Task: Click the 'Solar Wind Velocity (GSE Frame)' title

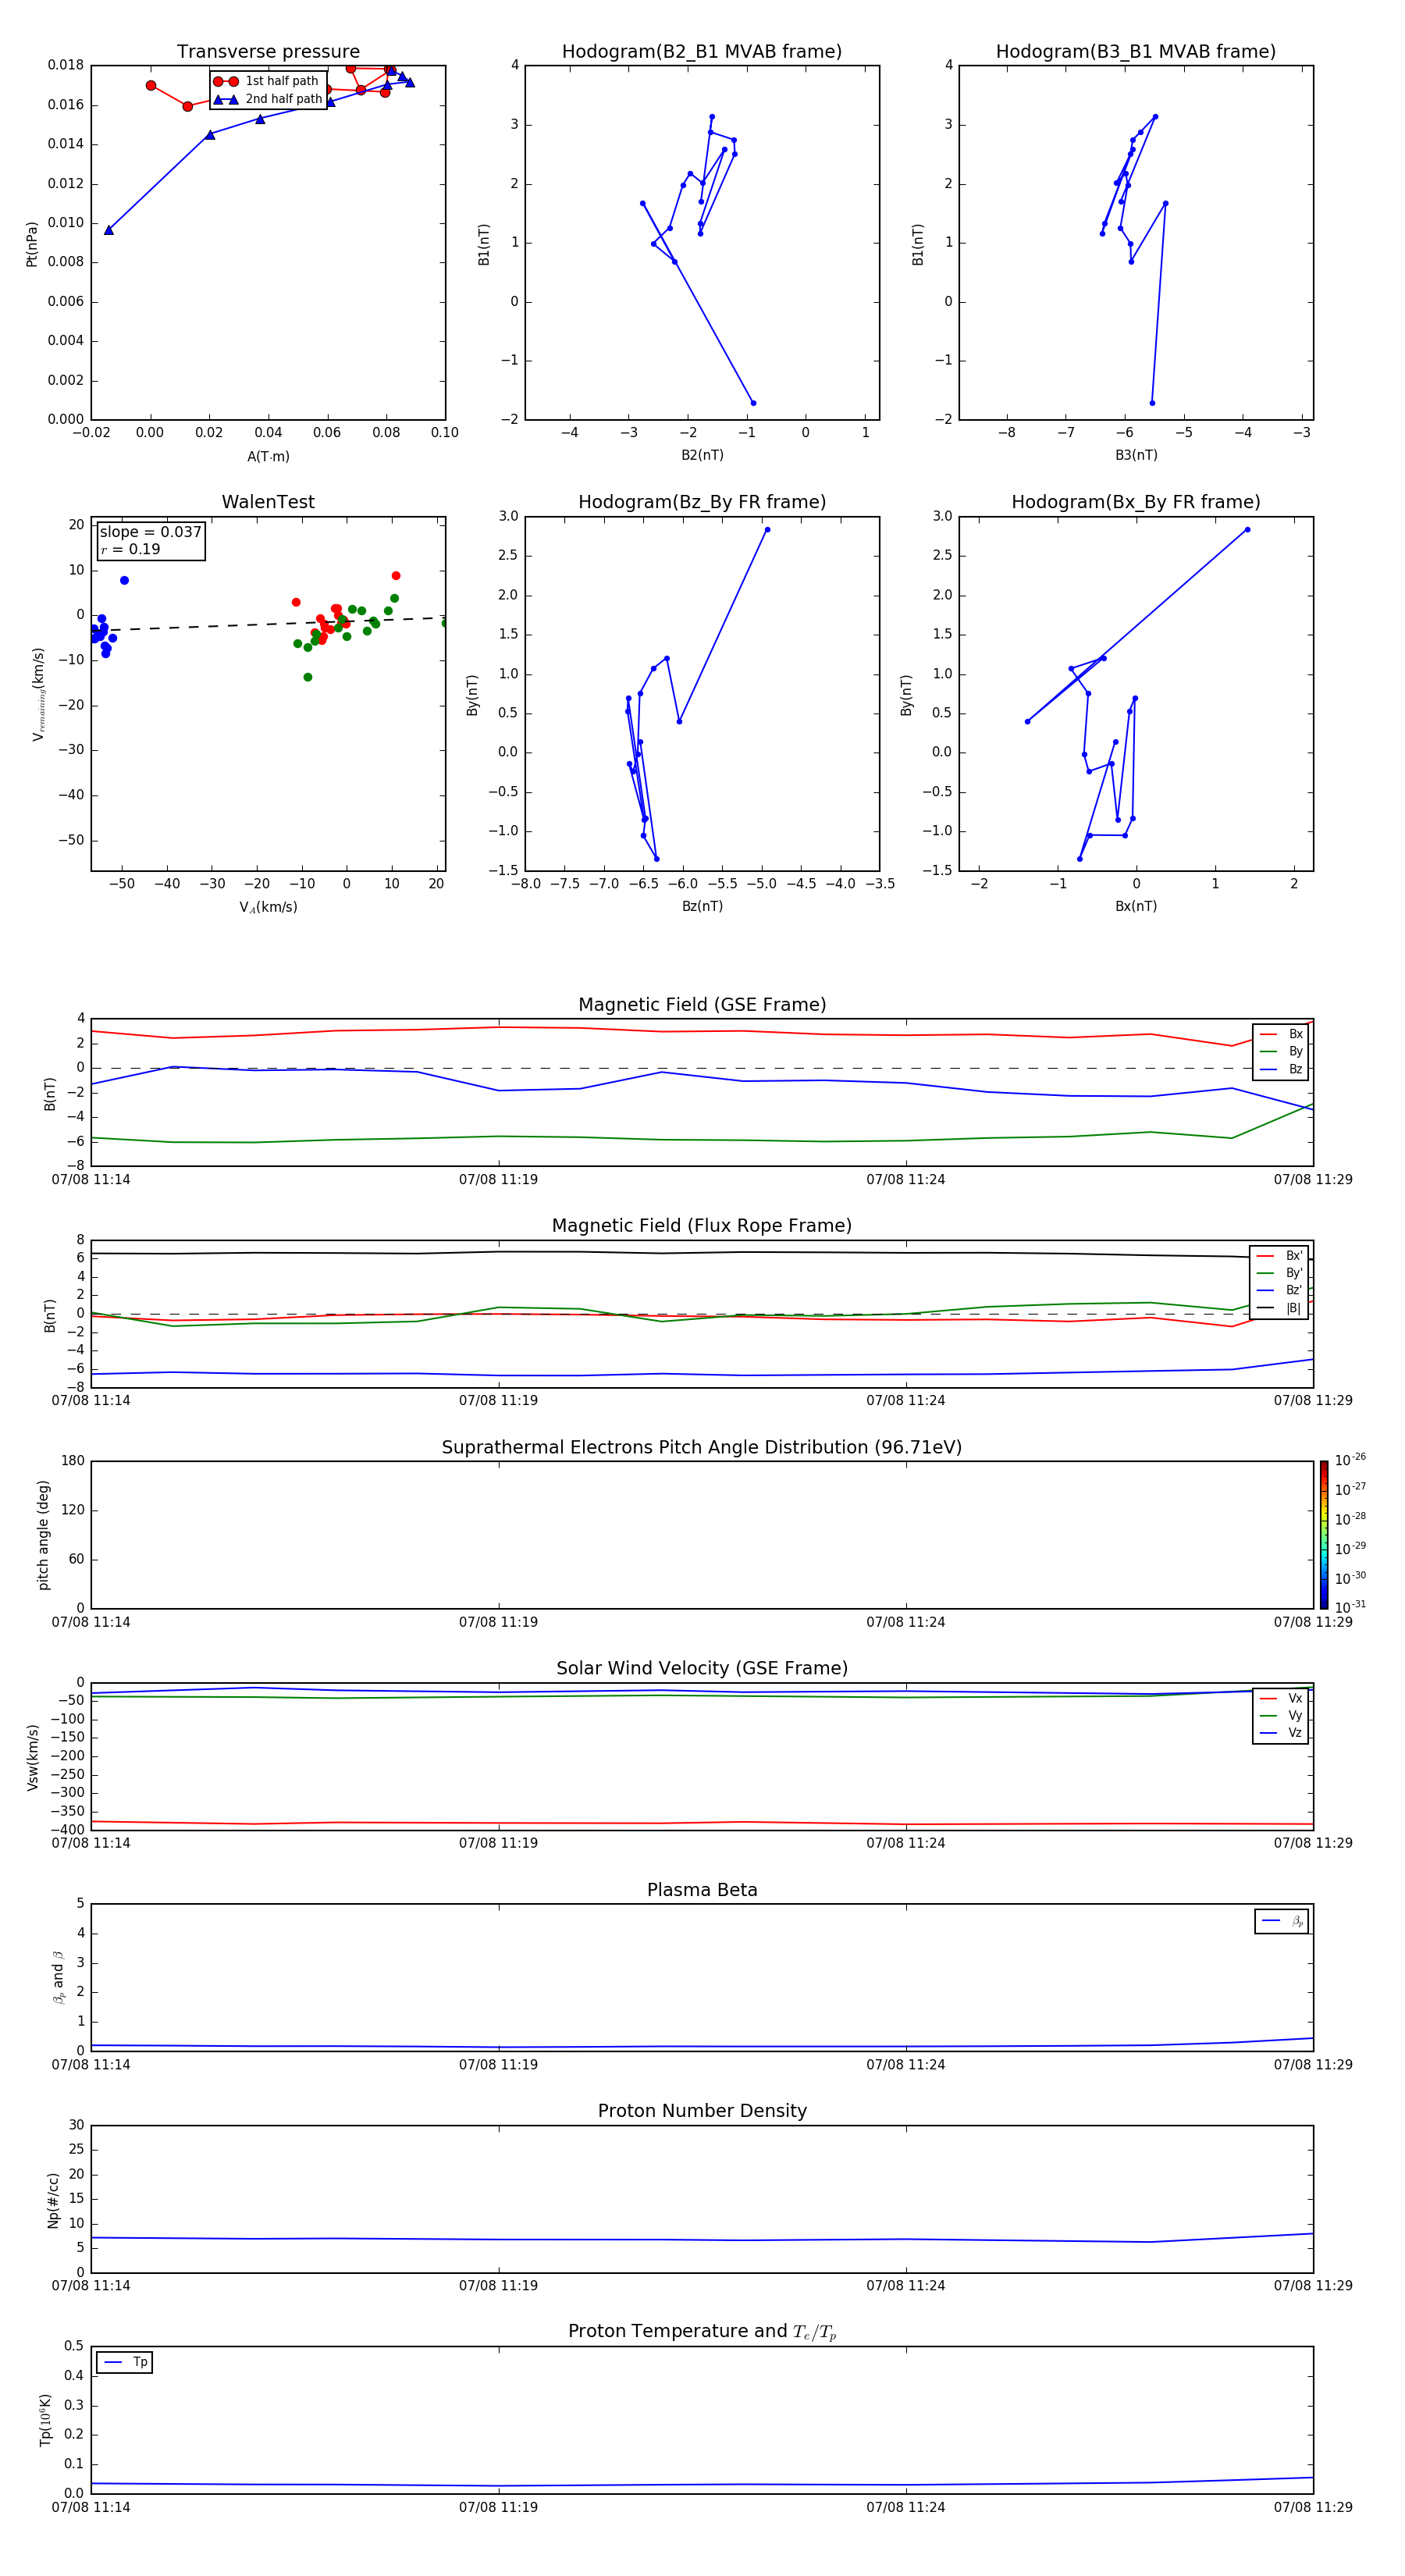Action: pyautogui.click(x=702, y=1668)
